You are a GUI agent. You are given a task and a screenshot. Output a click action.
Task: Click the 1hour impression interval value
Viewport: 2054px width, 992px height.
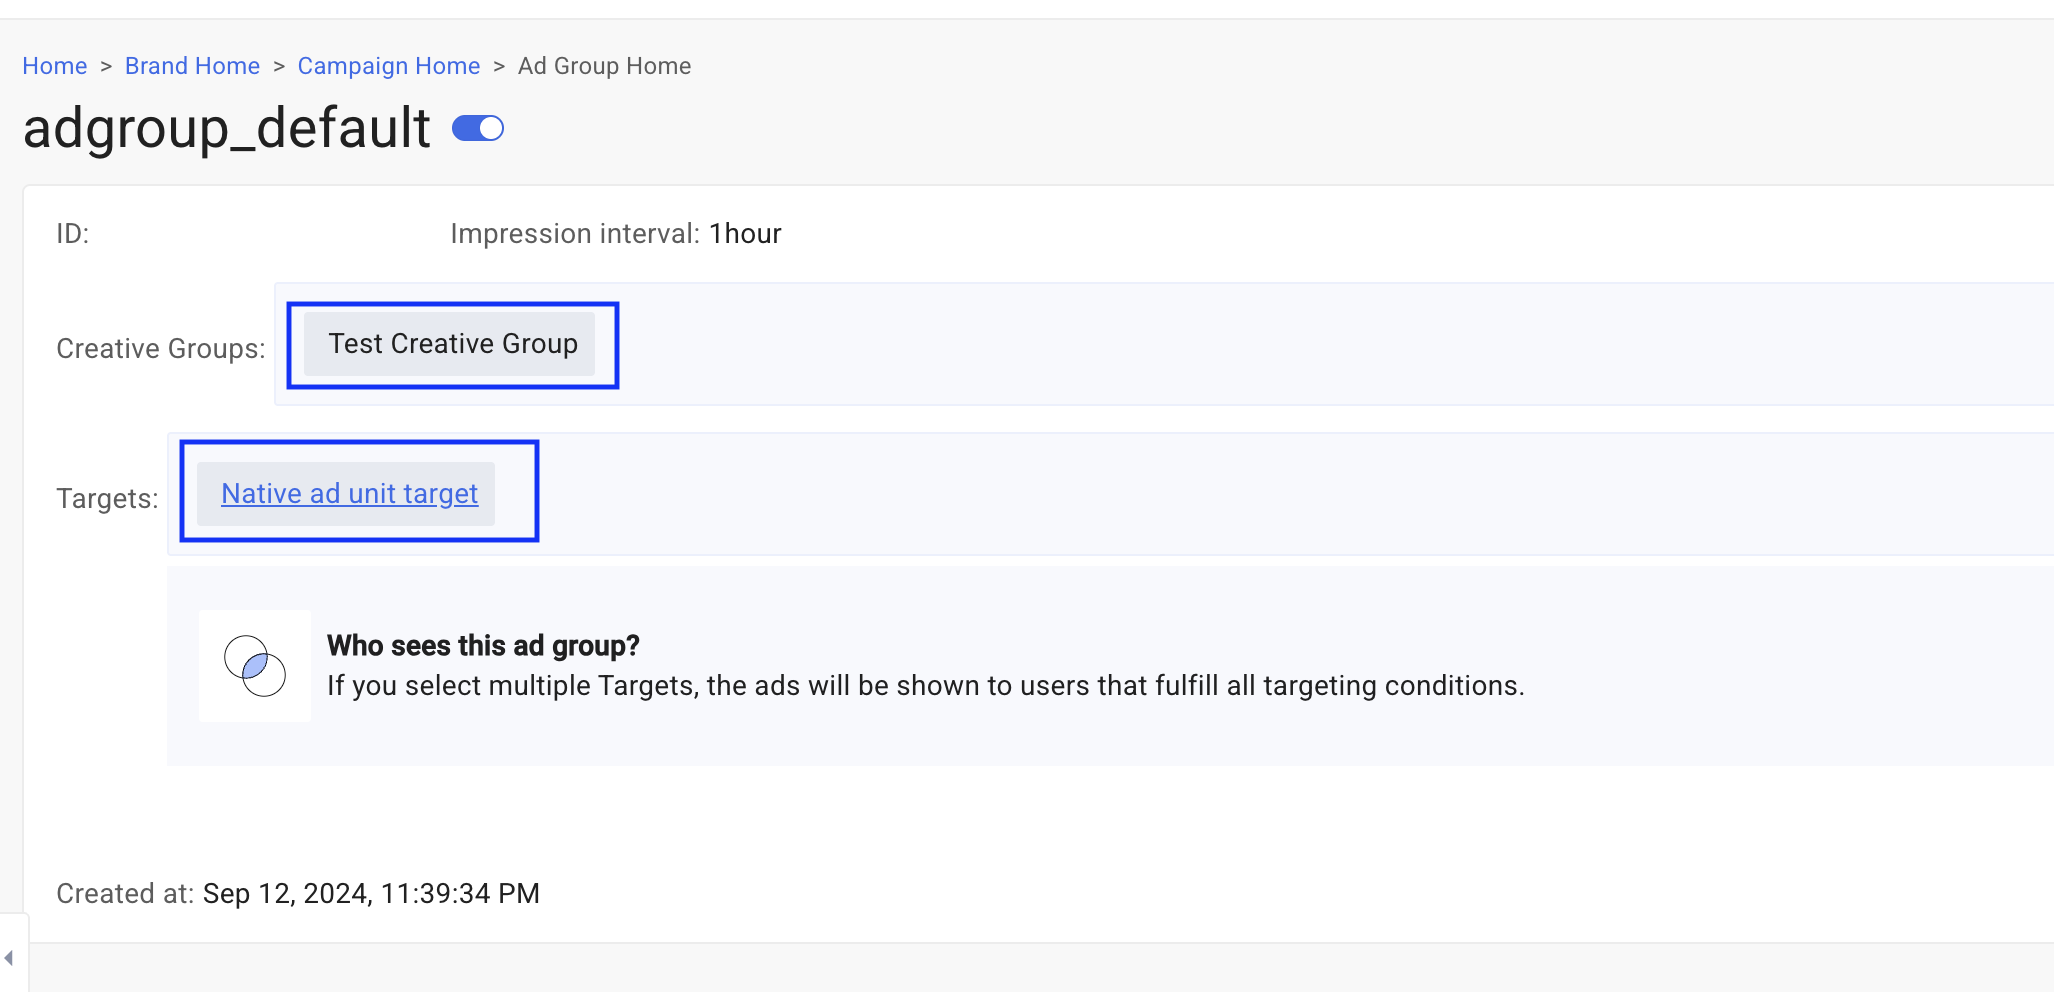pos(745,234)
